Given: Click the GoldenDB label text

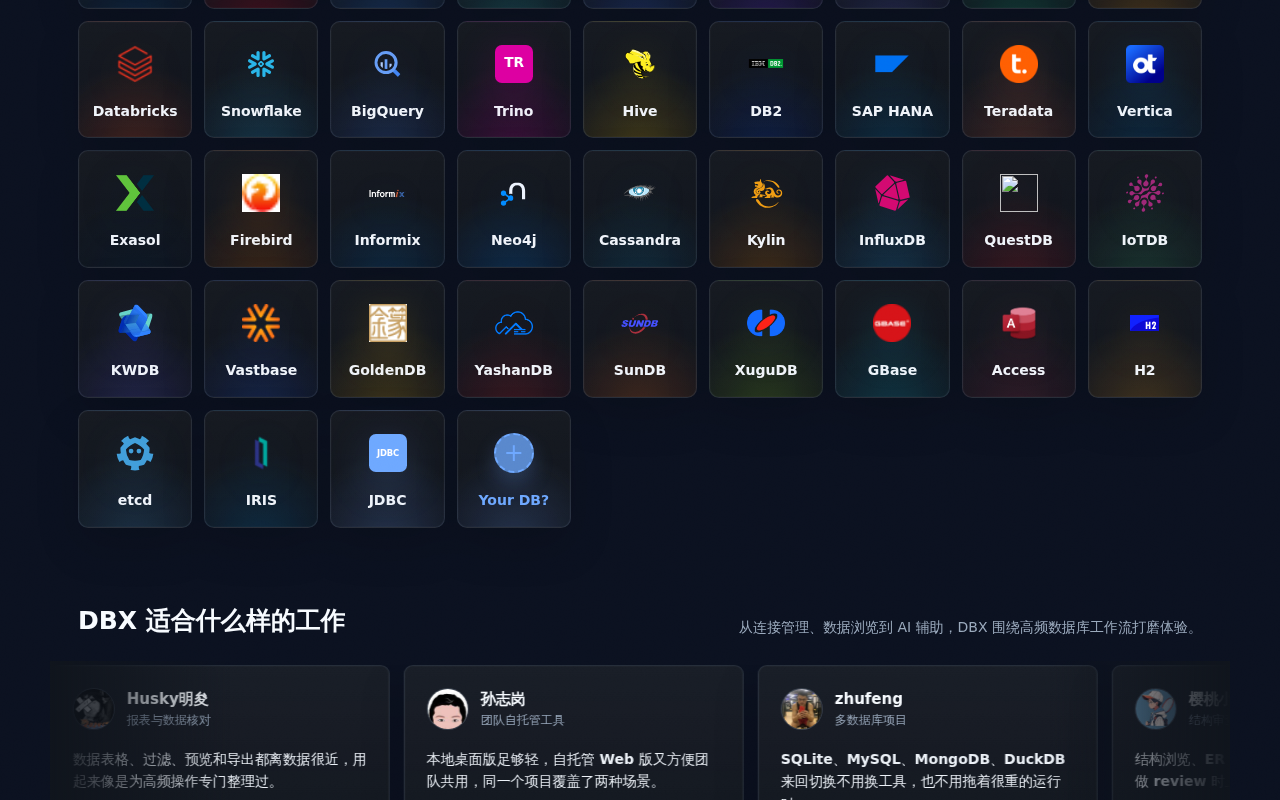Looking at the screenshot, I should click(x=387, y=370).
